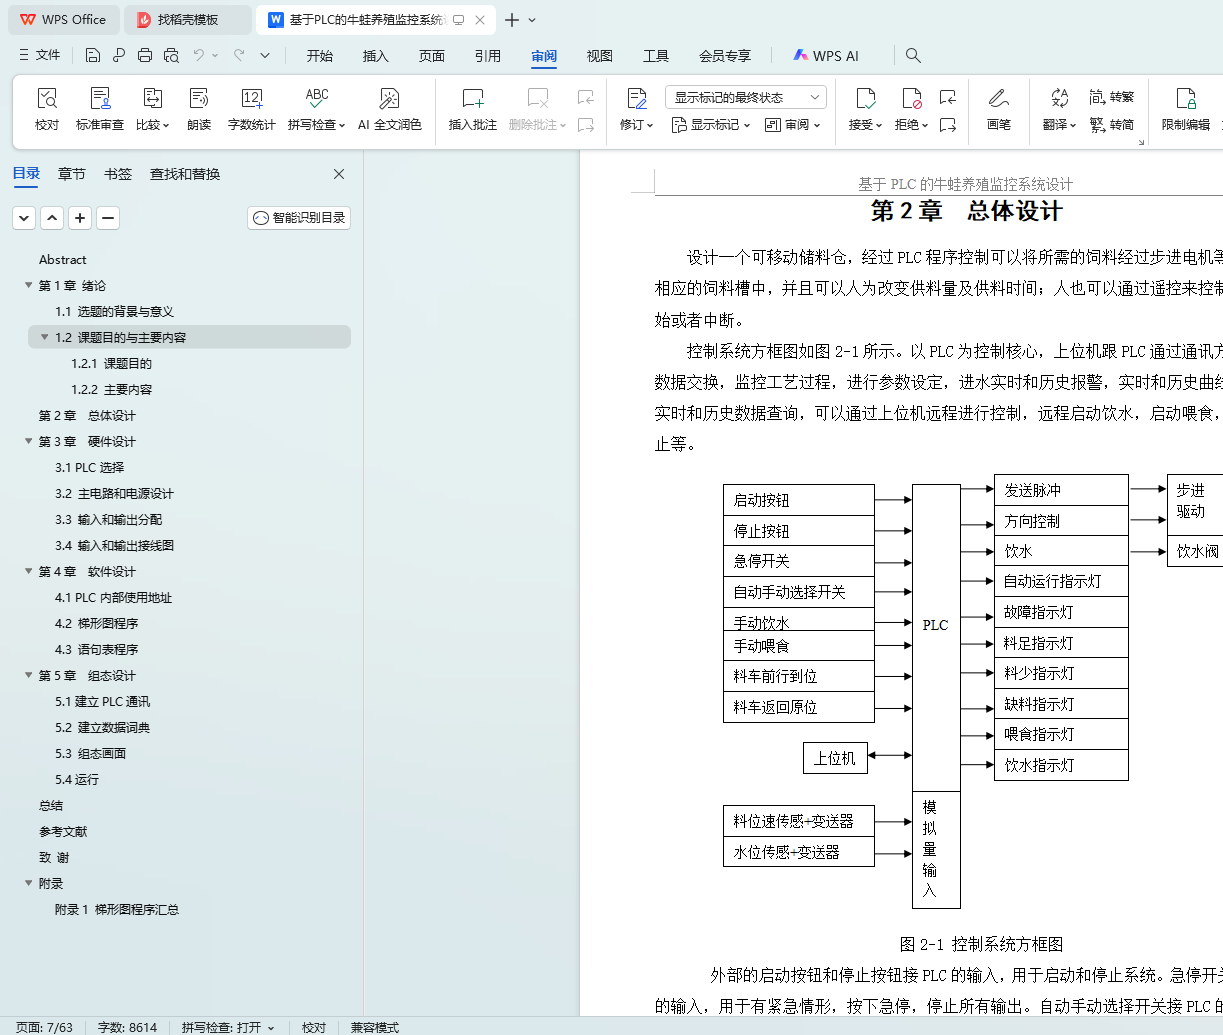Image resolution: width=1223 pixels, height=1035 pixels.
Task: Open Print Preview from the quick toolbar
Action: (171, 55)
